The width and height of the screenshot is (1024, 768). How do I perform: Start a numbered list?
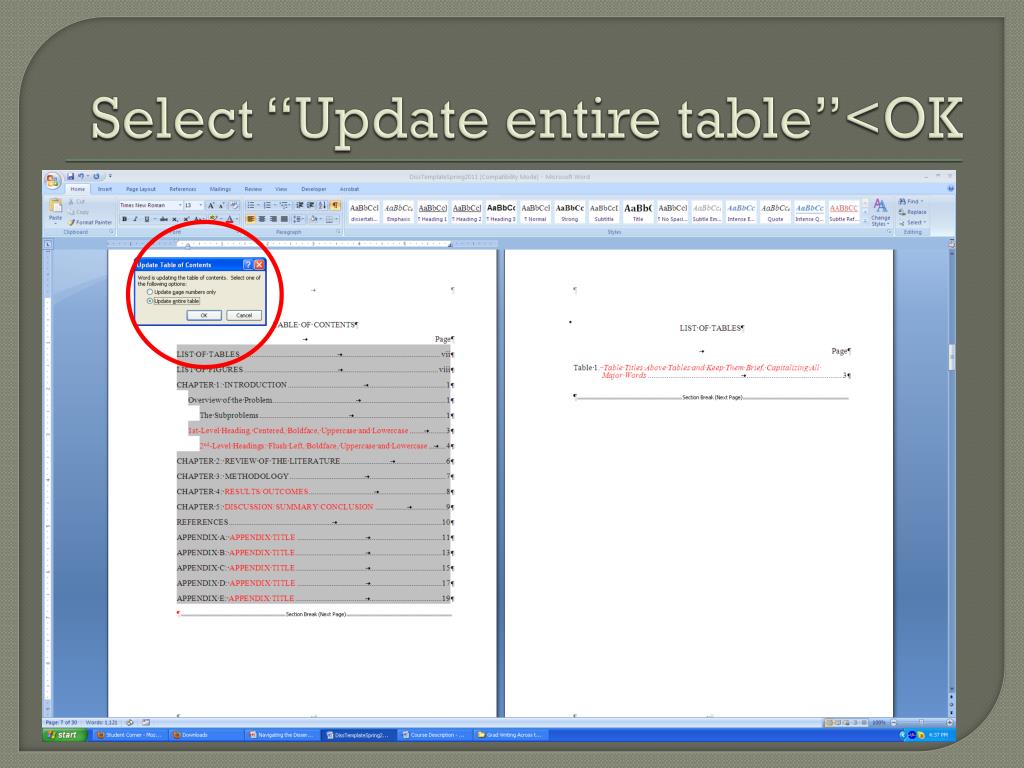[268, 205]
